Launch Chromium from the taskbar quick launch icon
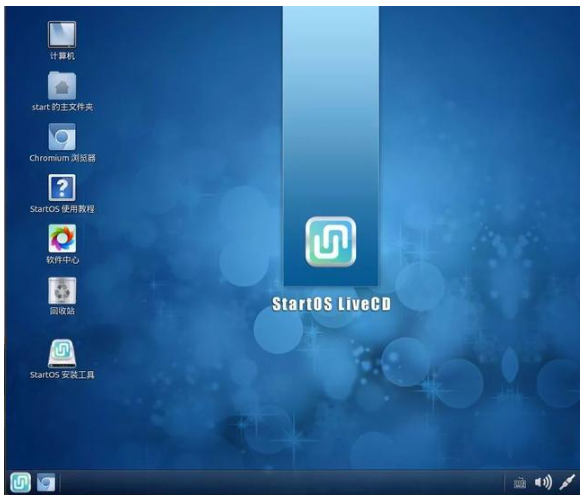586x502 pixels. 46,482
